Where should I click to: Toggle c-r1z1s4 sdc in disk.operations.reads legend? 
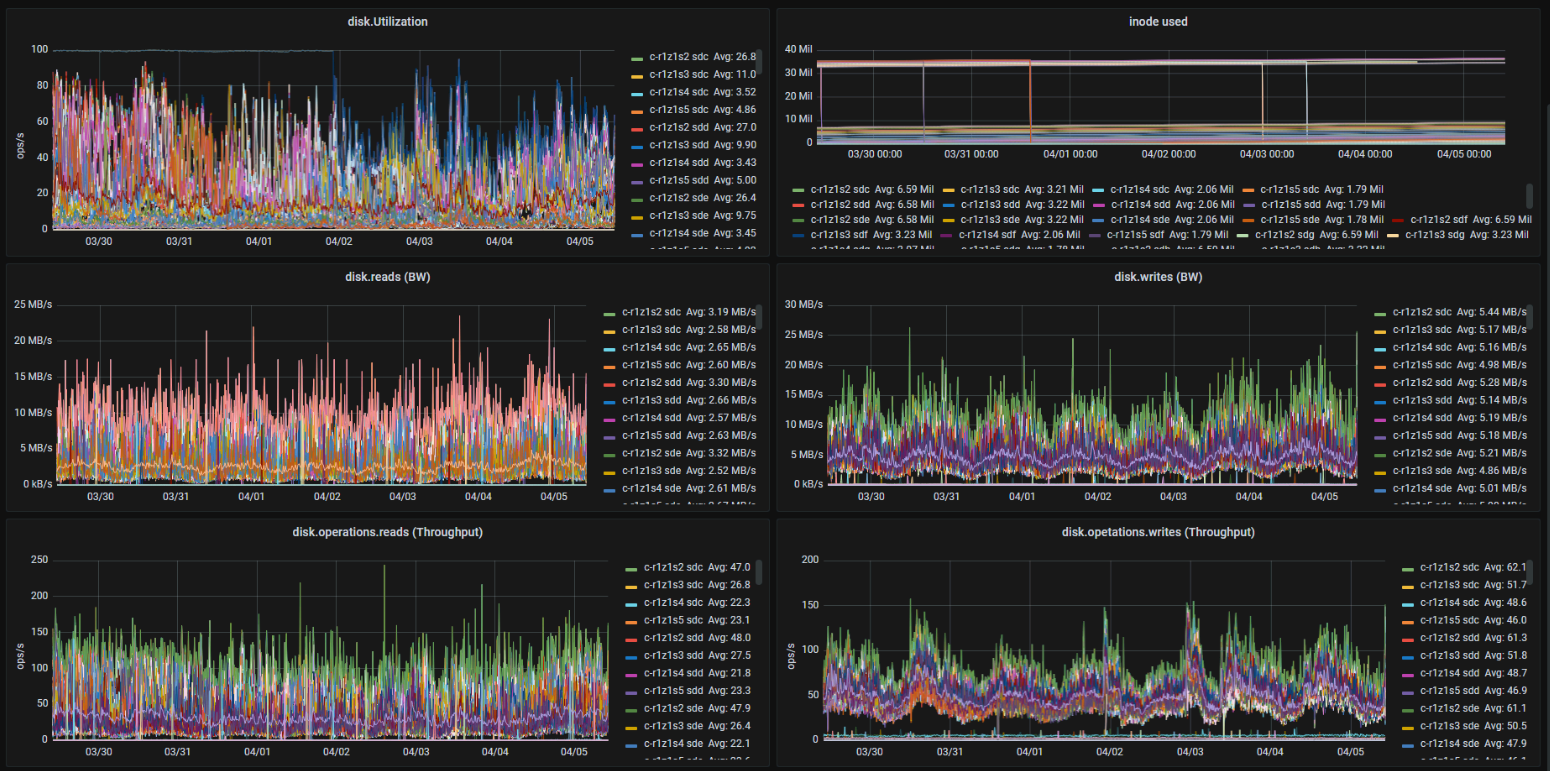tap(676, 602)
